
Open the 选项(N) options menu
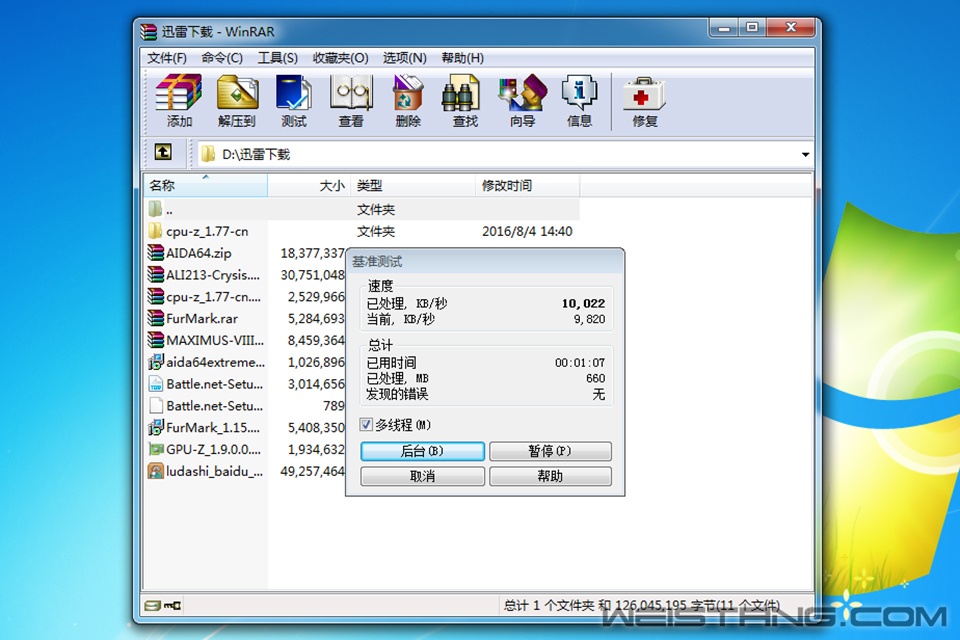[x=405, y=58]
